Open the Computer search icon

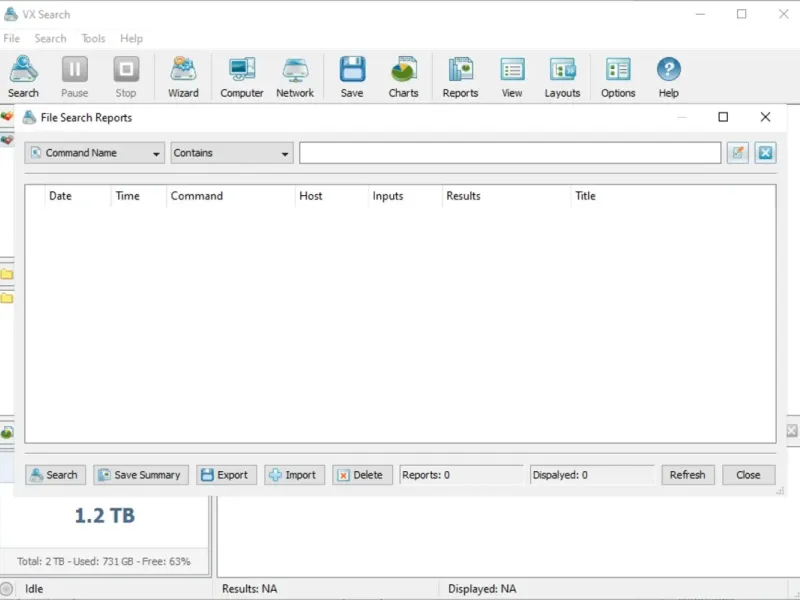tap(242, 77)
